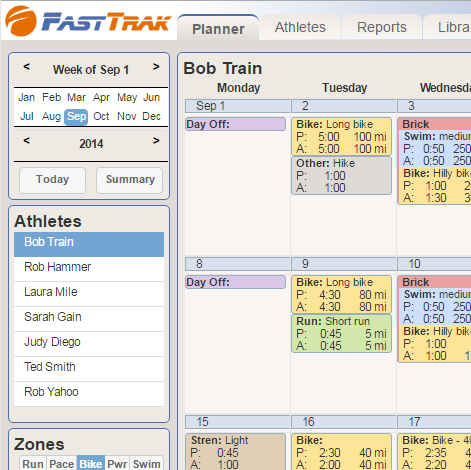Viewport: 471px width, 470px height.
Task: Select month Apr
Action: click(x=101, y=97)
